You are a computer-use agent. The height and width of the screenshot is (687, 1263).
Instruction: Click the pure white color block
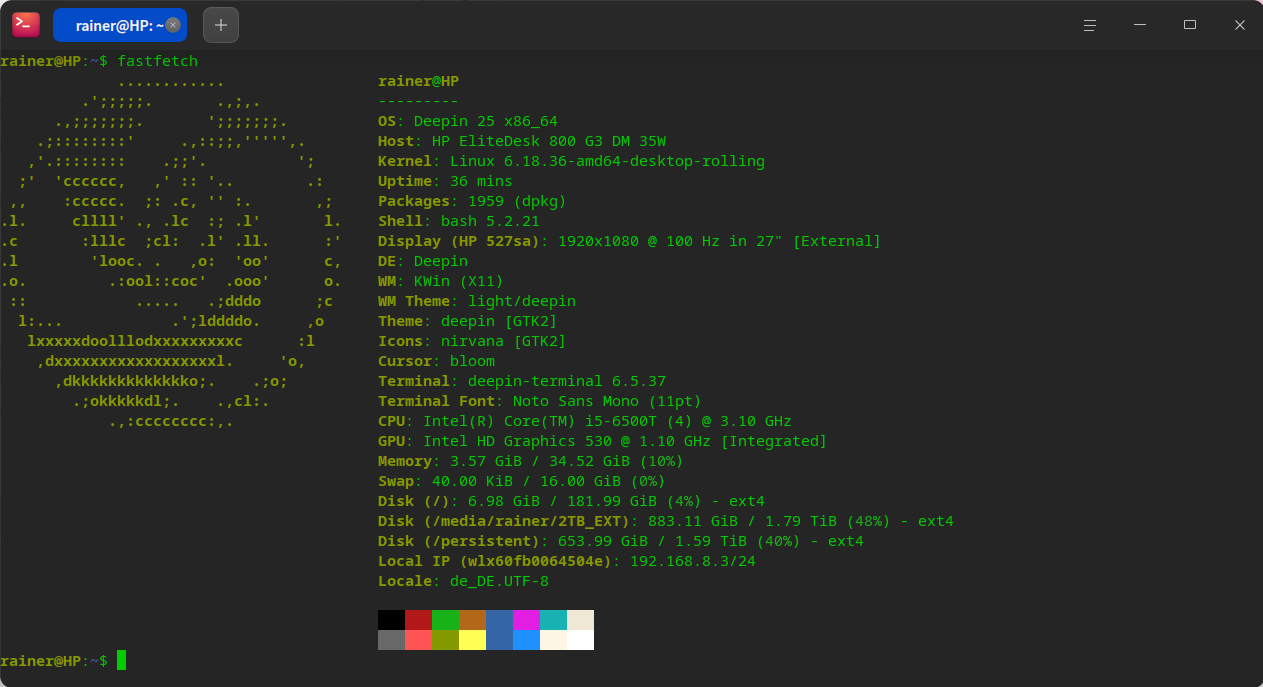coord(580,640)
